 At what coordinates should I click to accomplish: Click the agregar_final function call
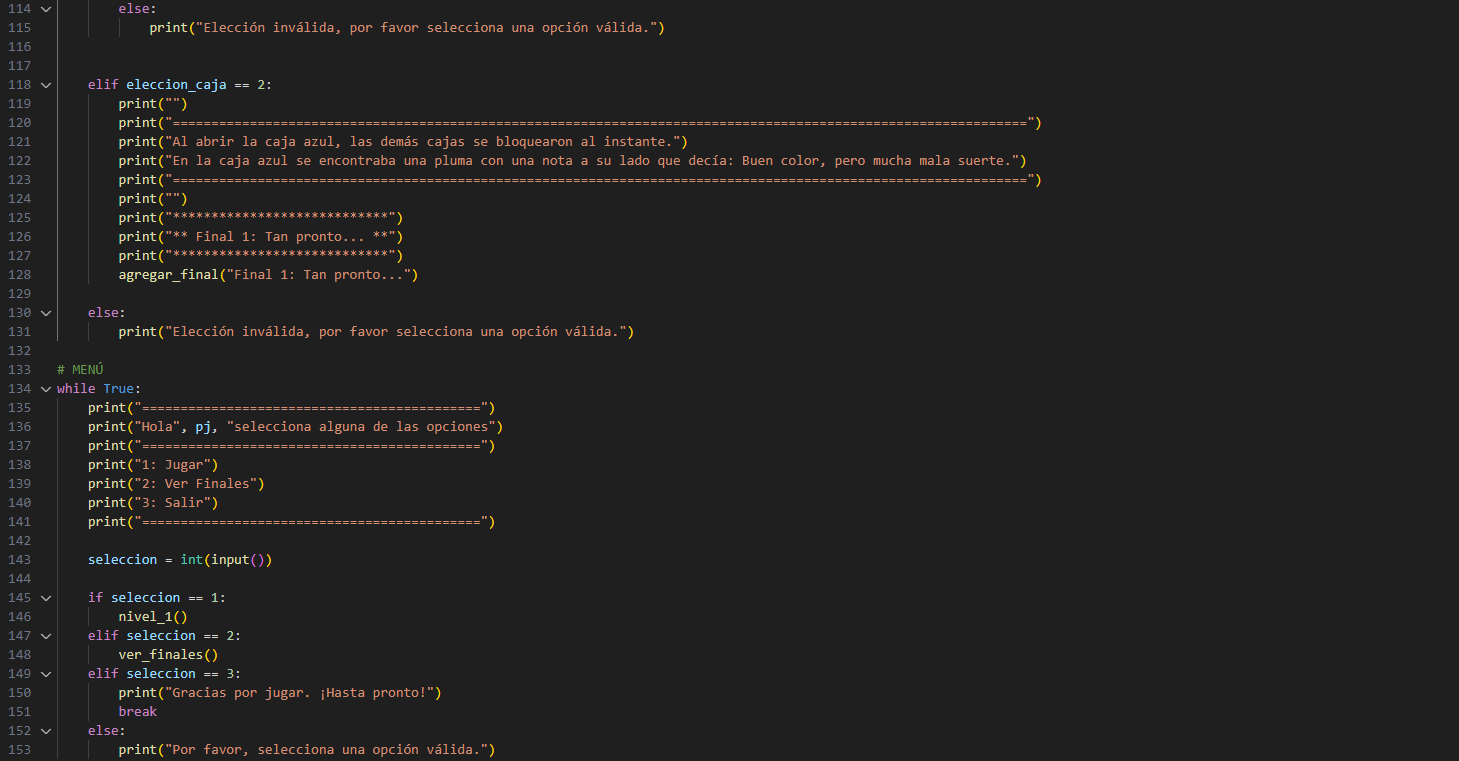pos(167,275)
